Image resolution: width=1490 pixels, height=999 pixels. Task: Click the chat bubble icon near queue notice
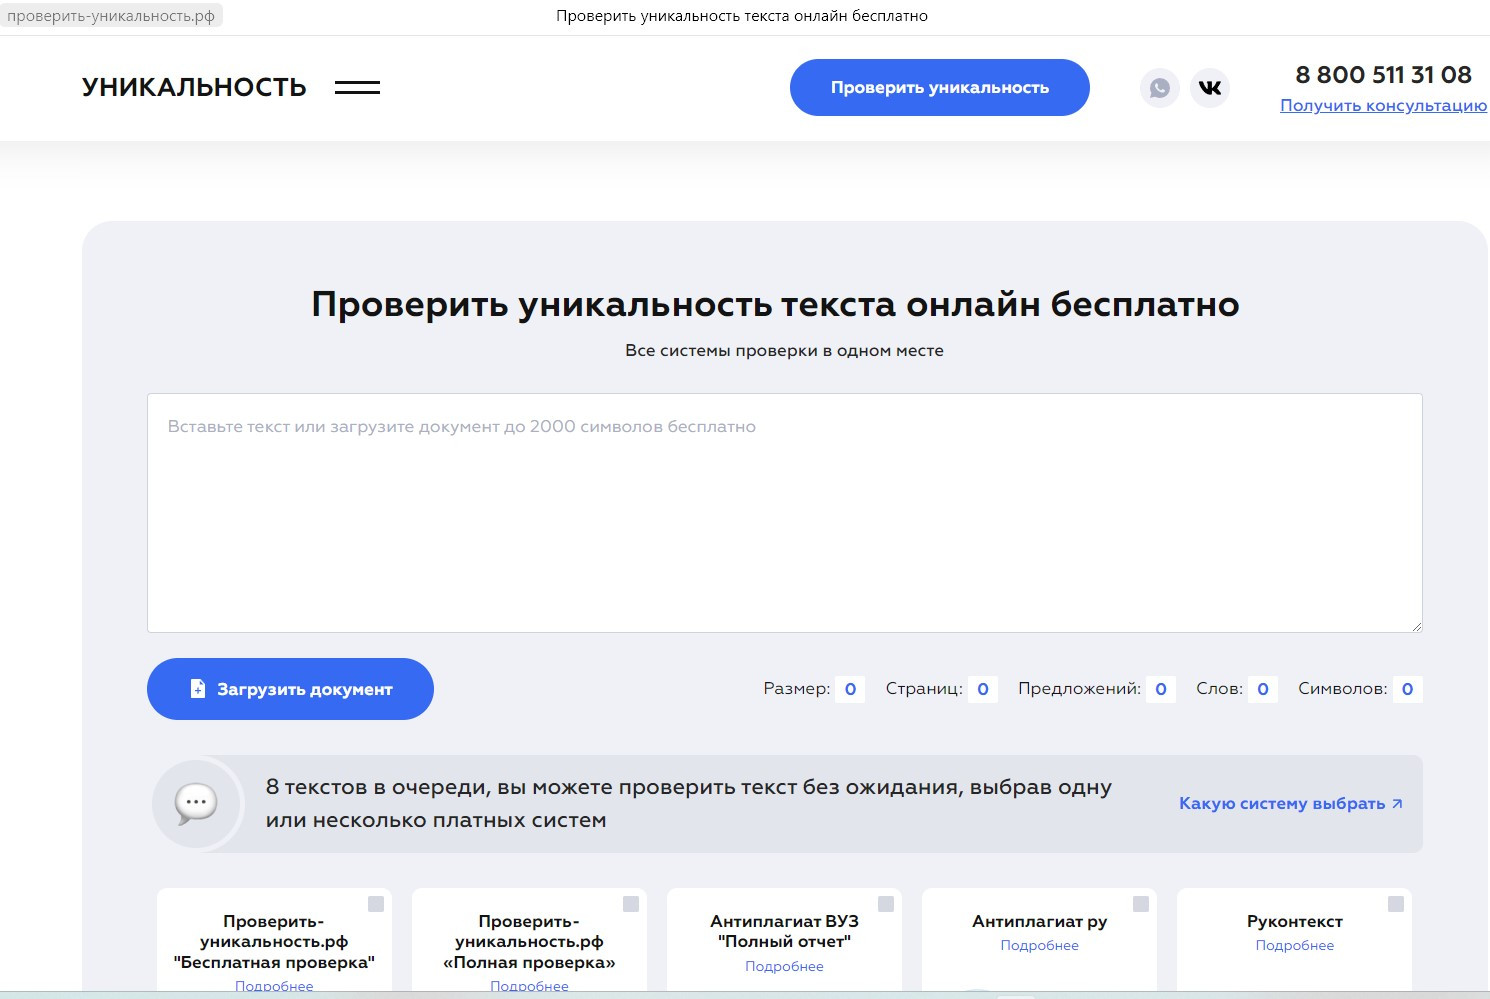point(197,803)
